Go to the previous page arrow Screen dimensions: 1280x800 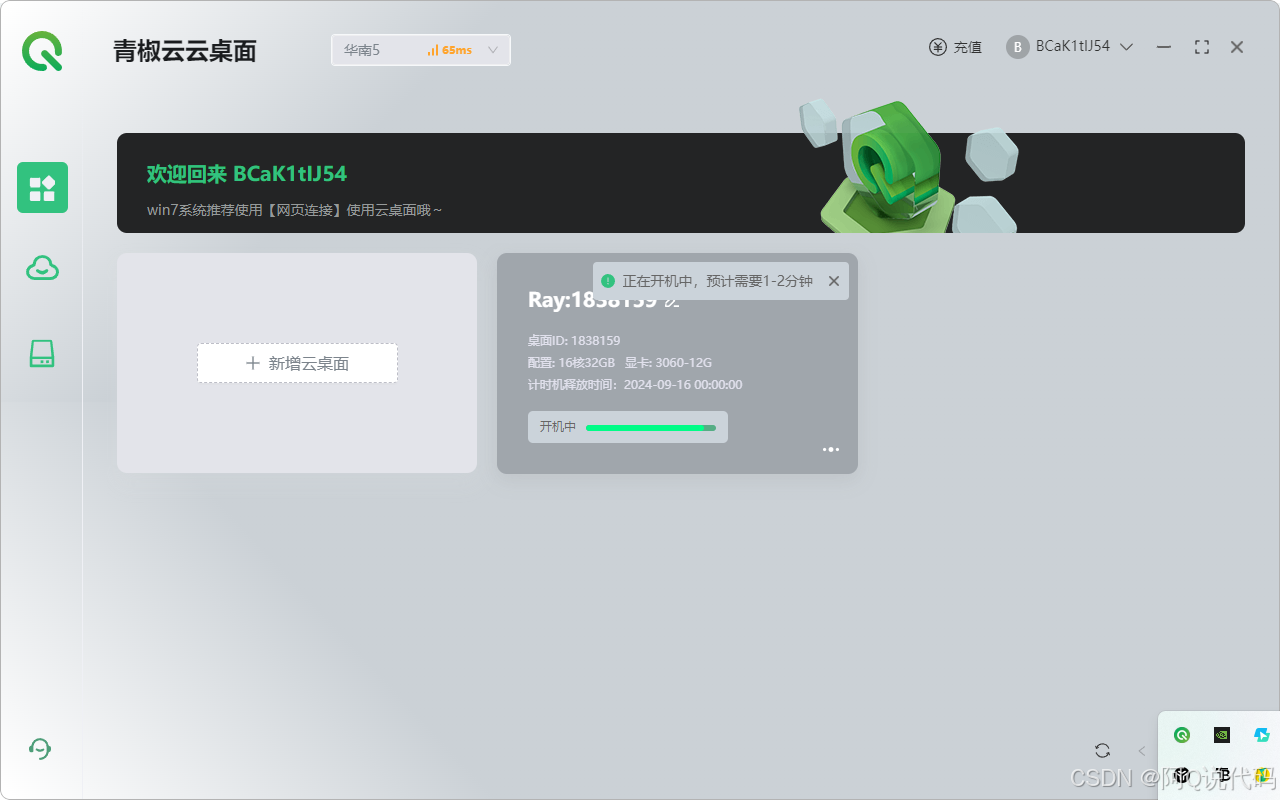point(1141,750)
